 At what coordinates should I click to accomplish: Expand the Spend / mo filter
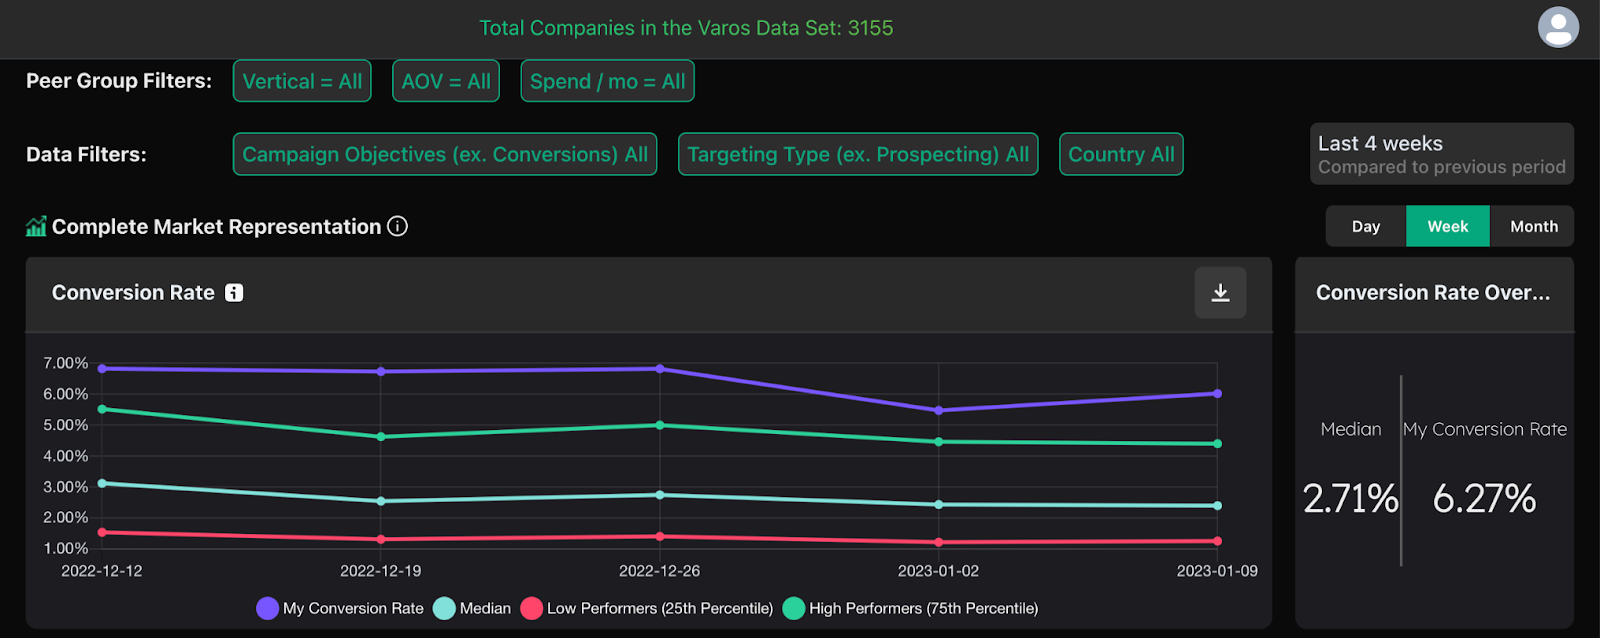click(607, 81)
